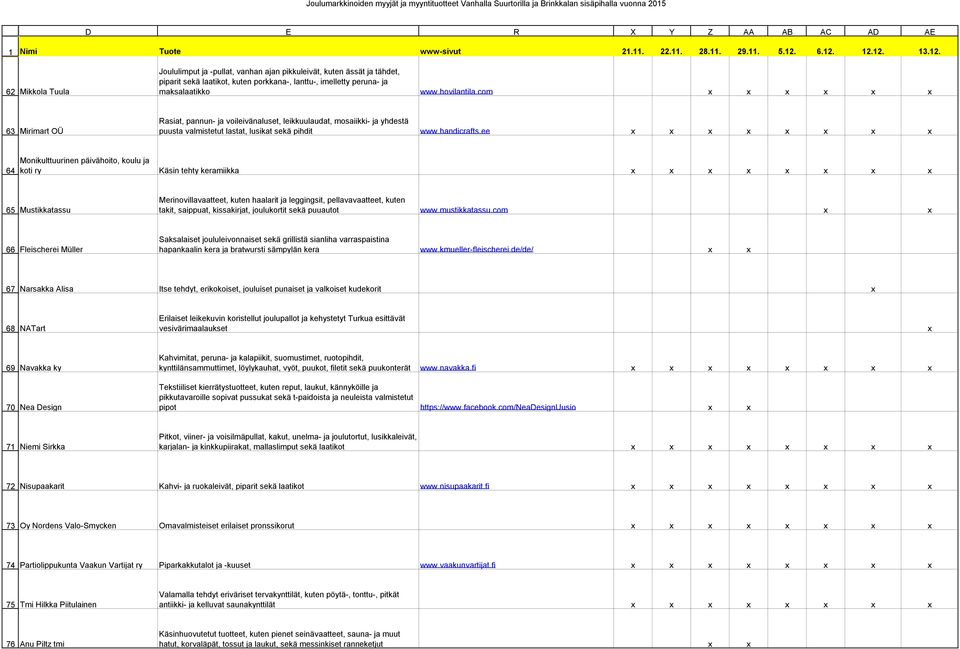
Task: Click 'Kahvi- ja ruokaleivät, piparit sekä laatikot'
Action: pos(231,486)
